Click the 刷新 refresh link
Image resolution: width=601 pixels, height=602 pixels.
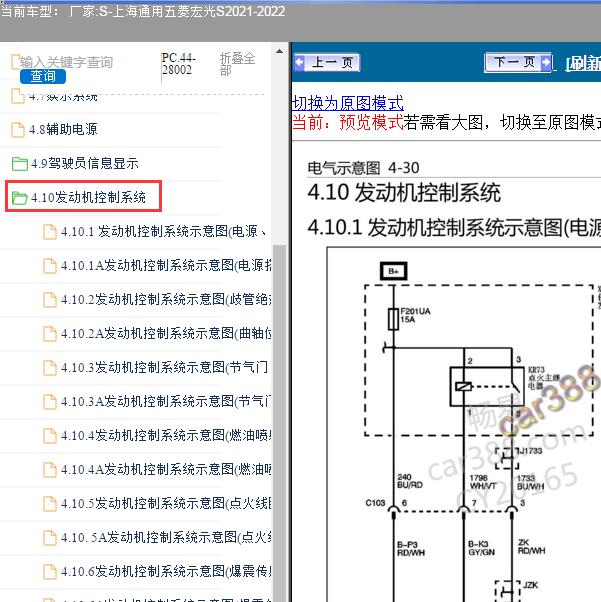coord(583,64)
